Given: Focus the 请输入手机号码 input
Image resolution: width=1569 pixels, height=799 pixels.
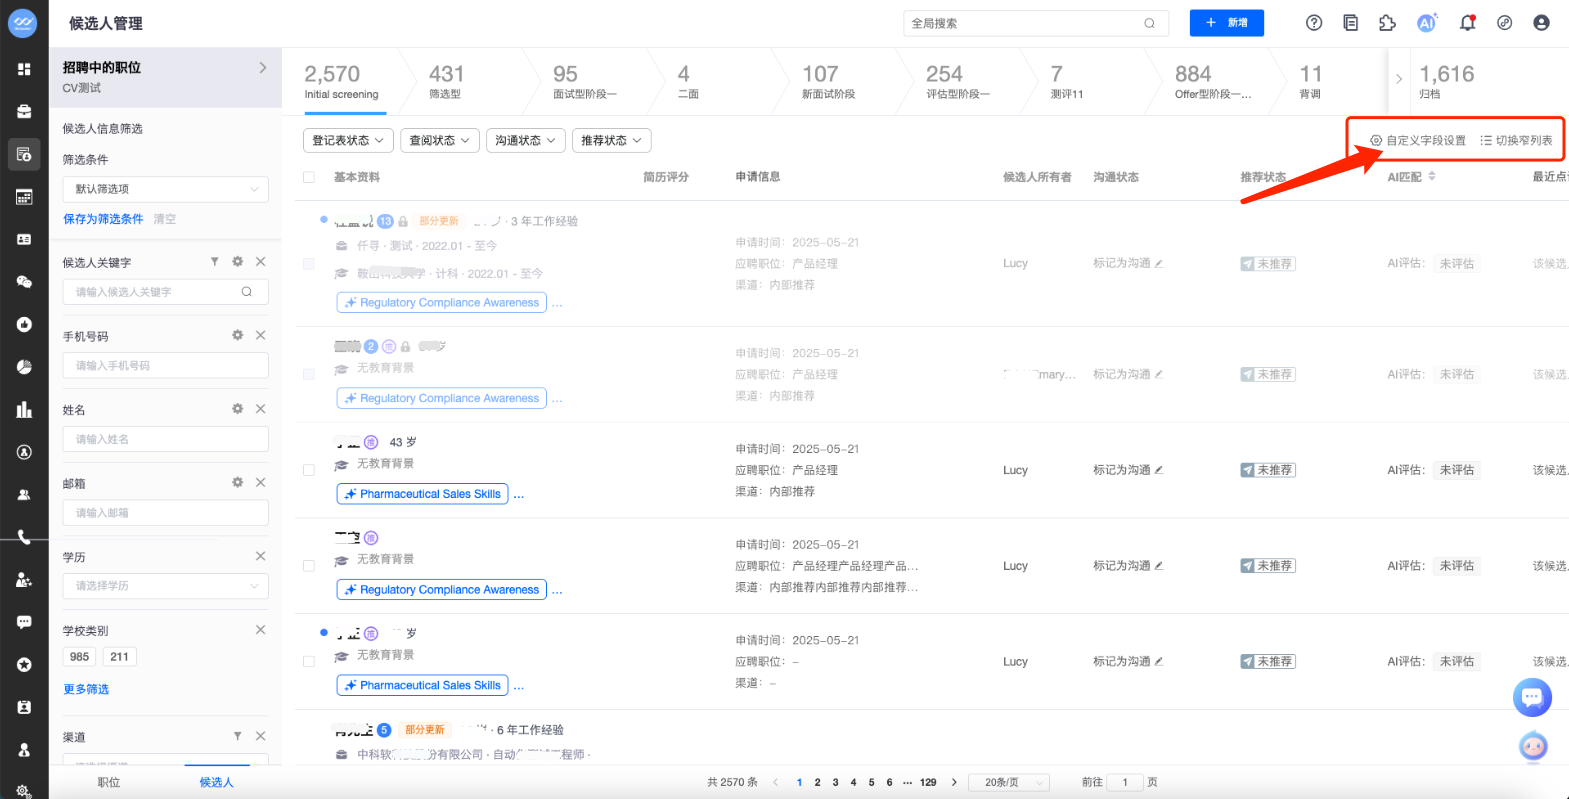Looking at the screenshot, I should coord(166,366).
